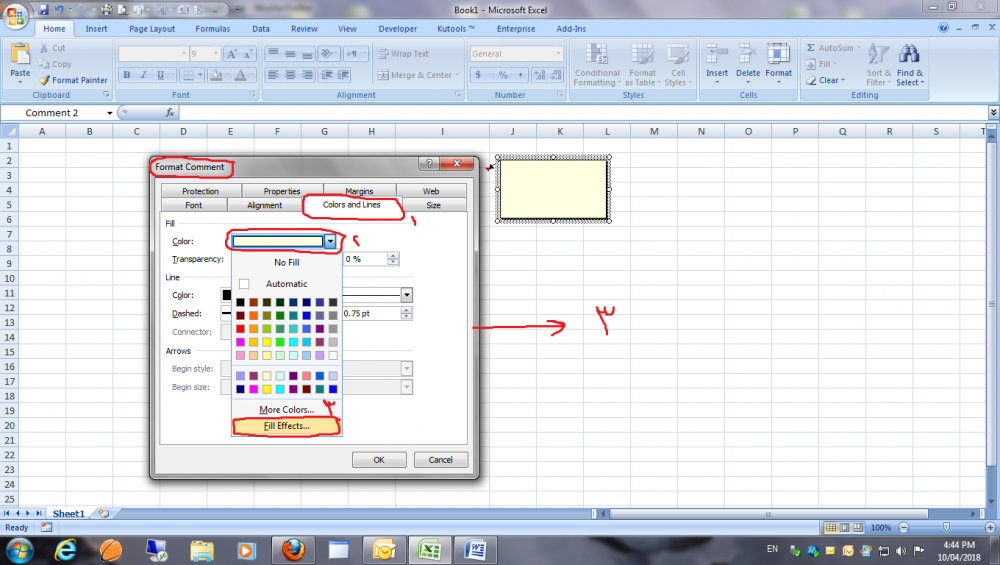The image size is (1000, 565).
Task: Click the Transparency percentage field
Action: click(365, 259)
